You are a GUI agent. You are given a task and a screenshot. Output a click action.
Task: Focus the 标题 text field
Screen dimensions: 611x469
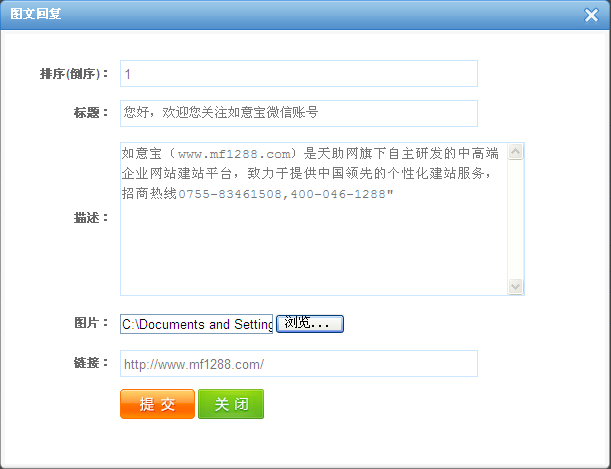coord(298,113)
